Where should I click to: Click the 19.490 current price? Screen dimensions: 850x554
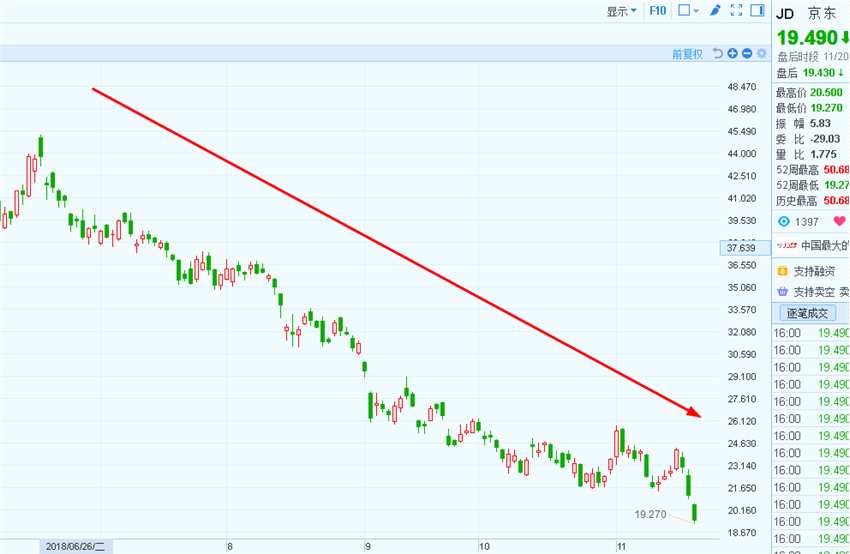click(x=808, y=37)
